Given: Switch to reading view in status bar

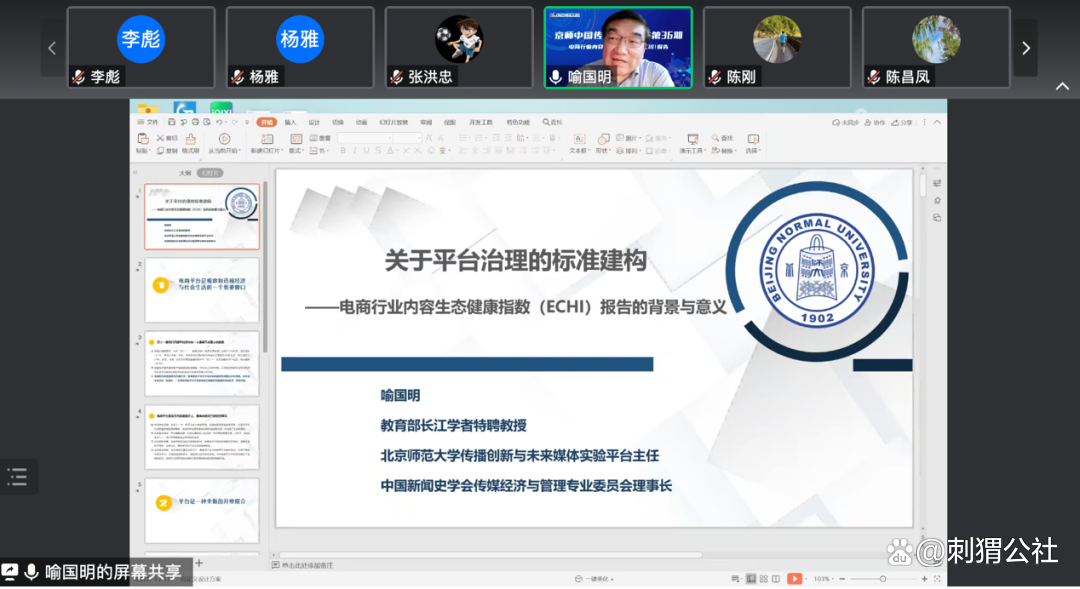Looking at the screenshot, I should coord(776,579).
